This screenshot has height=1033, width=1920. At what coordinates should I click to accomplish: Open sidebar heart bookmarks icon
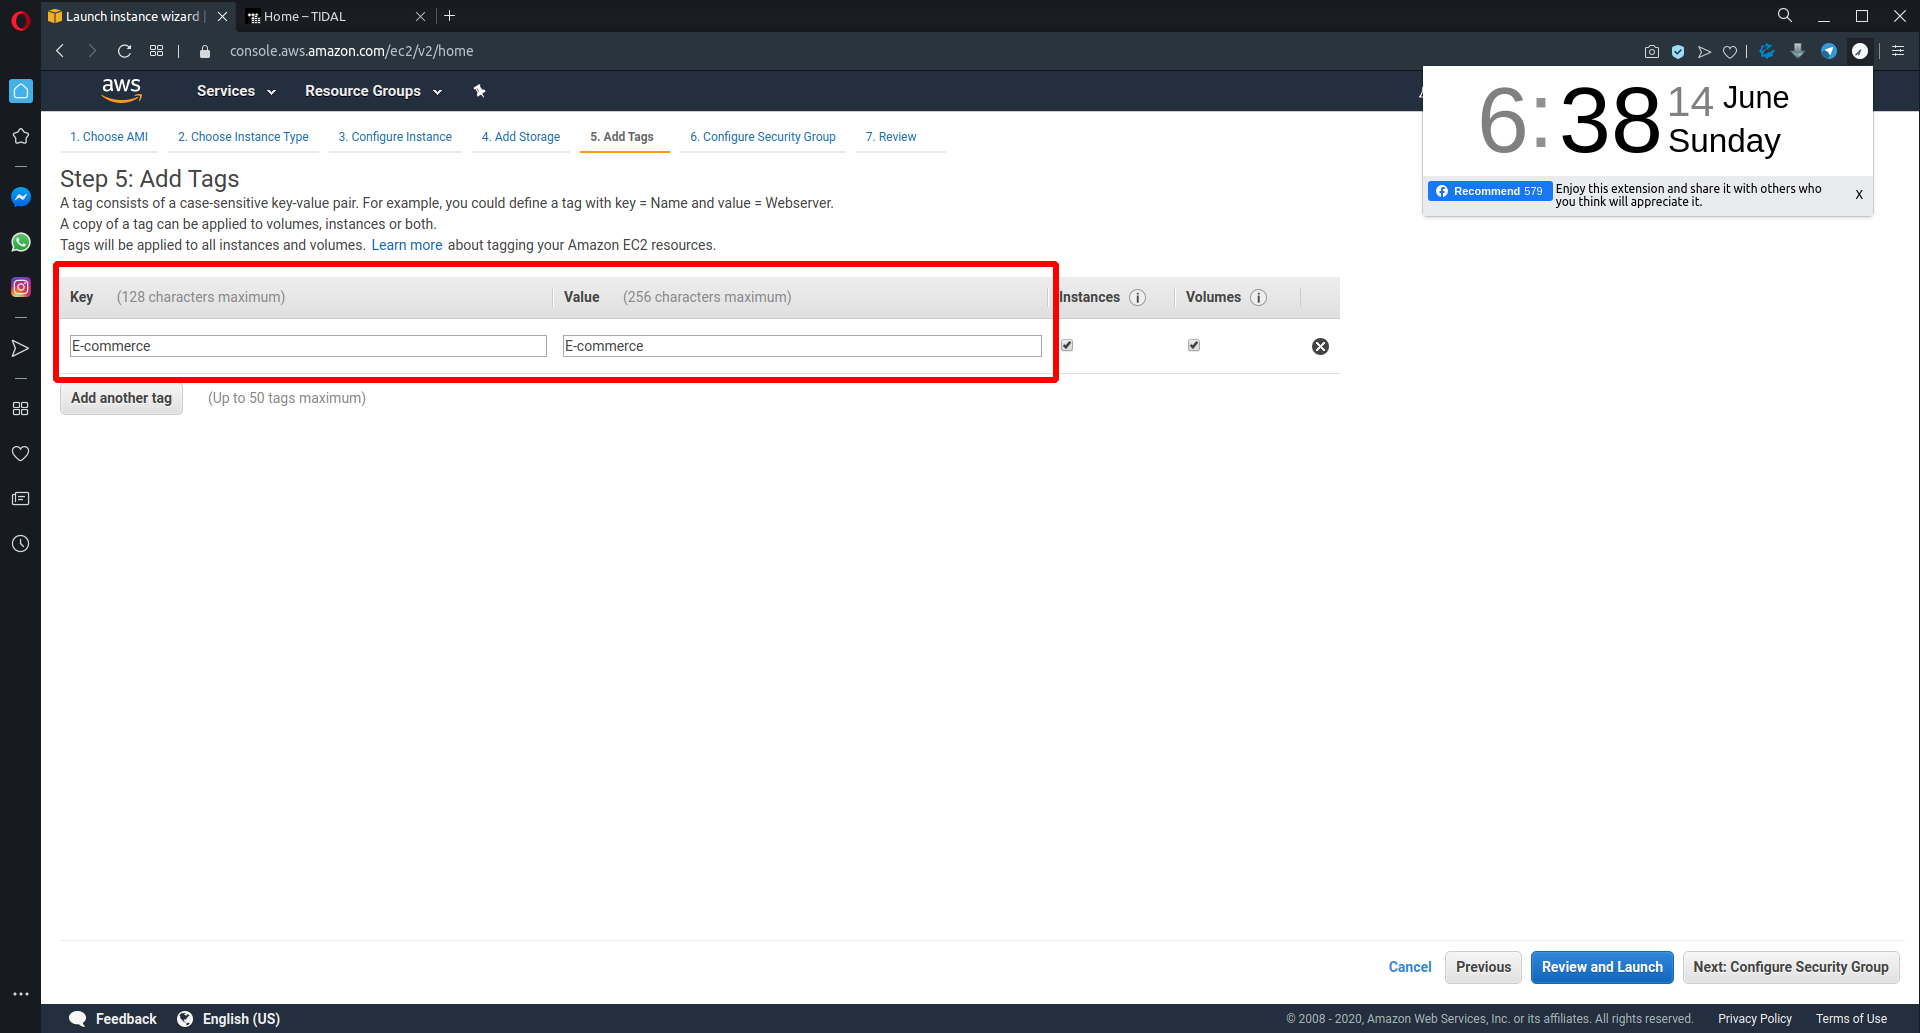click(20, 453)
